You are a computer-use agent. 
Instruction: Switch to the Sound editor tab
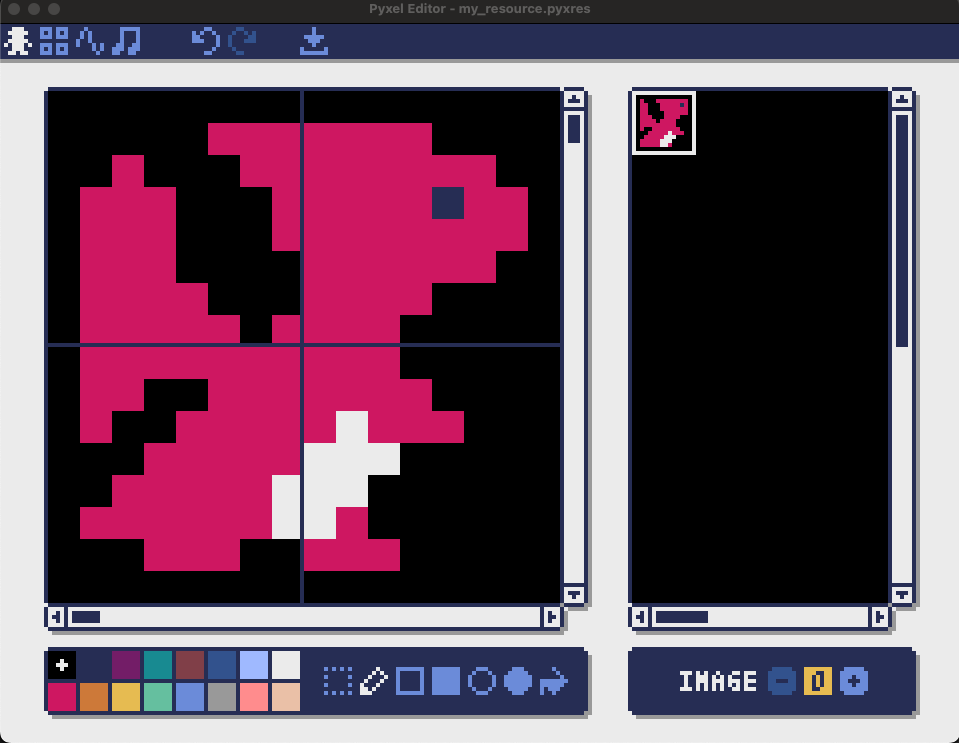pyautogui.click(x=90, y=41)
